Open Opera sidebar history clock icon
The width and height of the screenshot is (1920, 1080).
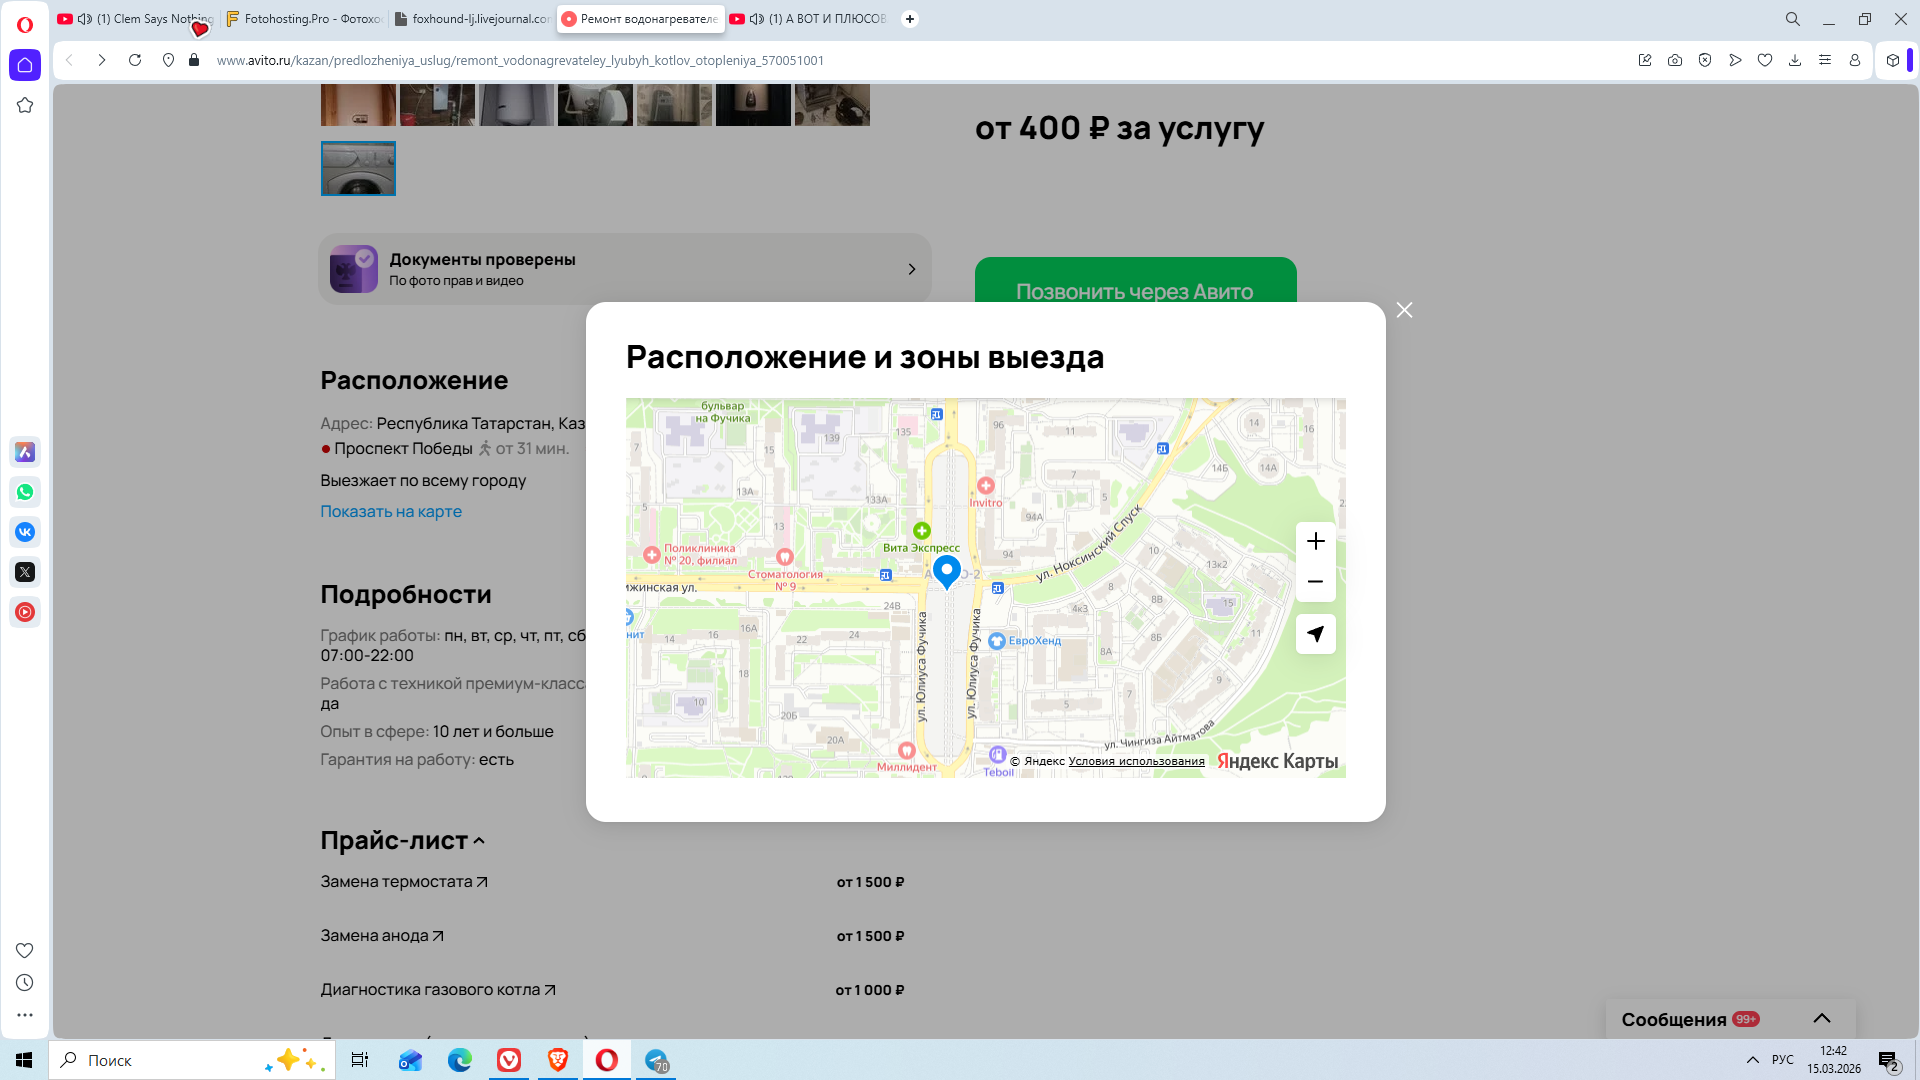(x=25, y=983)
